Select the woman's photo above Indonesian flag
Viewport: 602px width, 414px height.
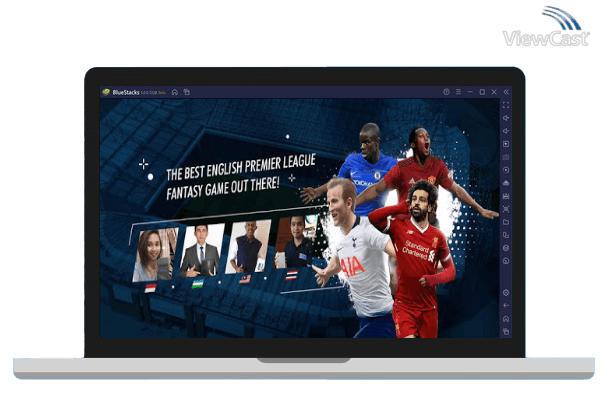click(x=155, y=255)
